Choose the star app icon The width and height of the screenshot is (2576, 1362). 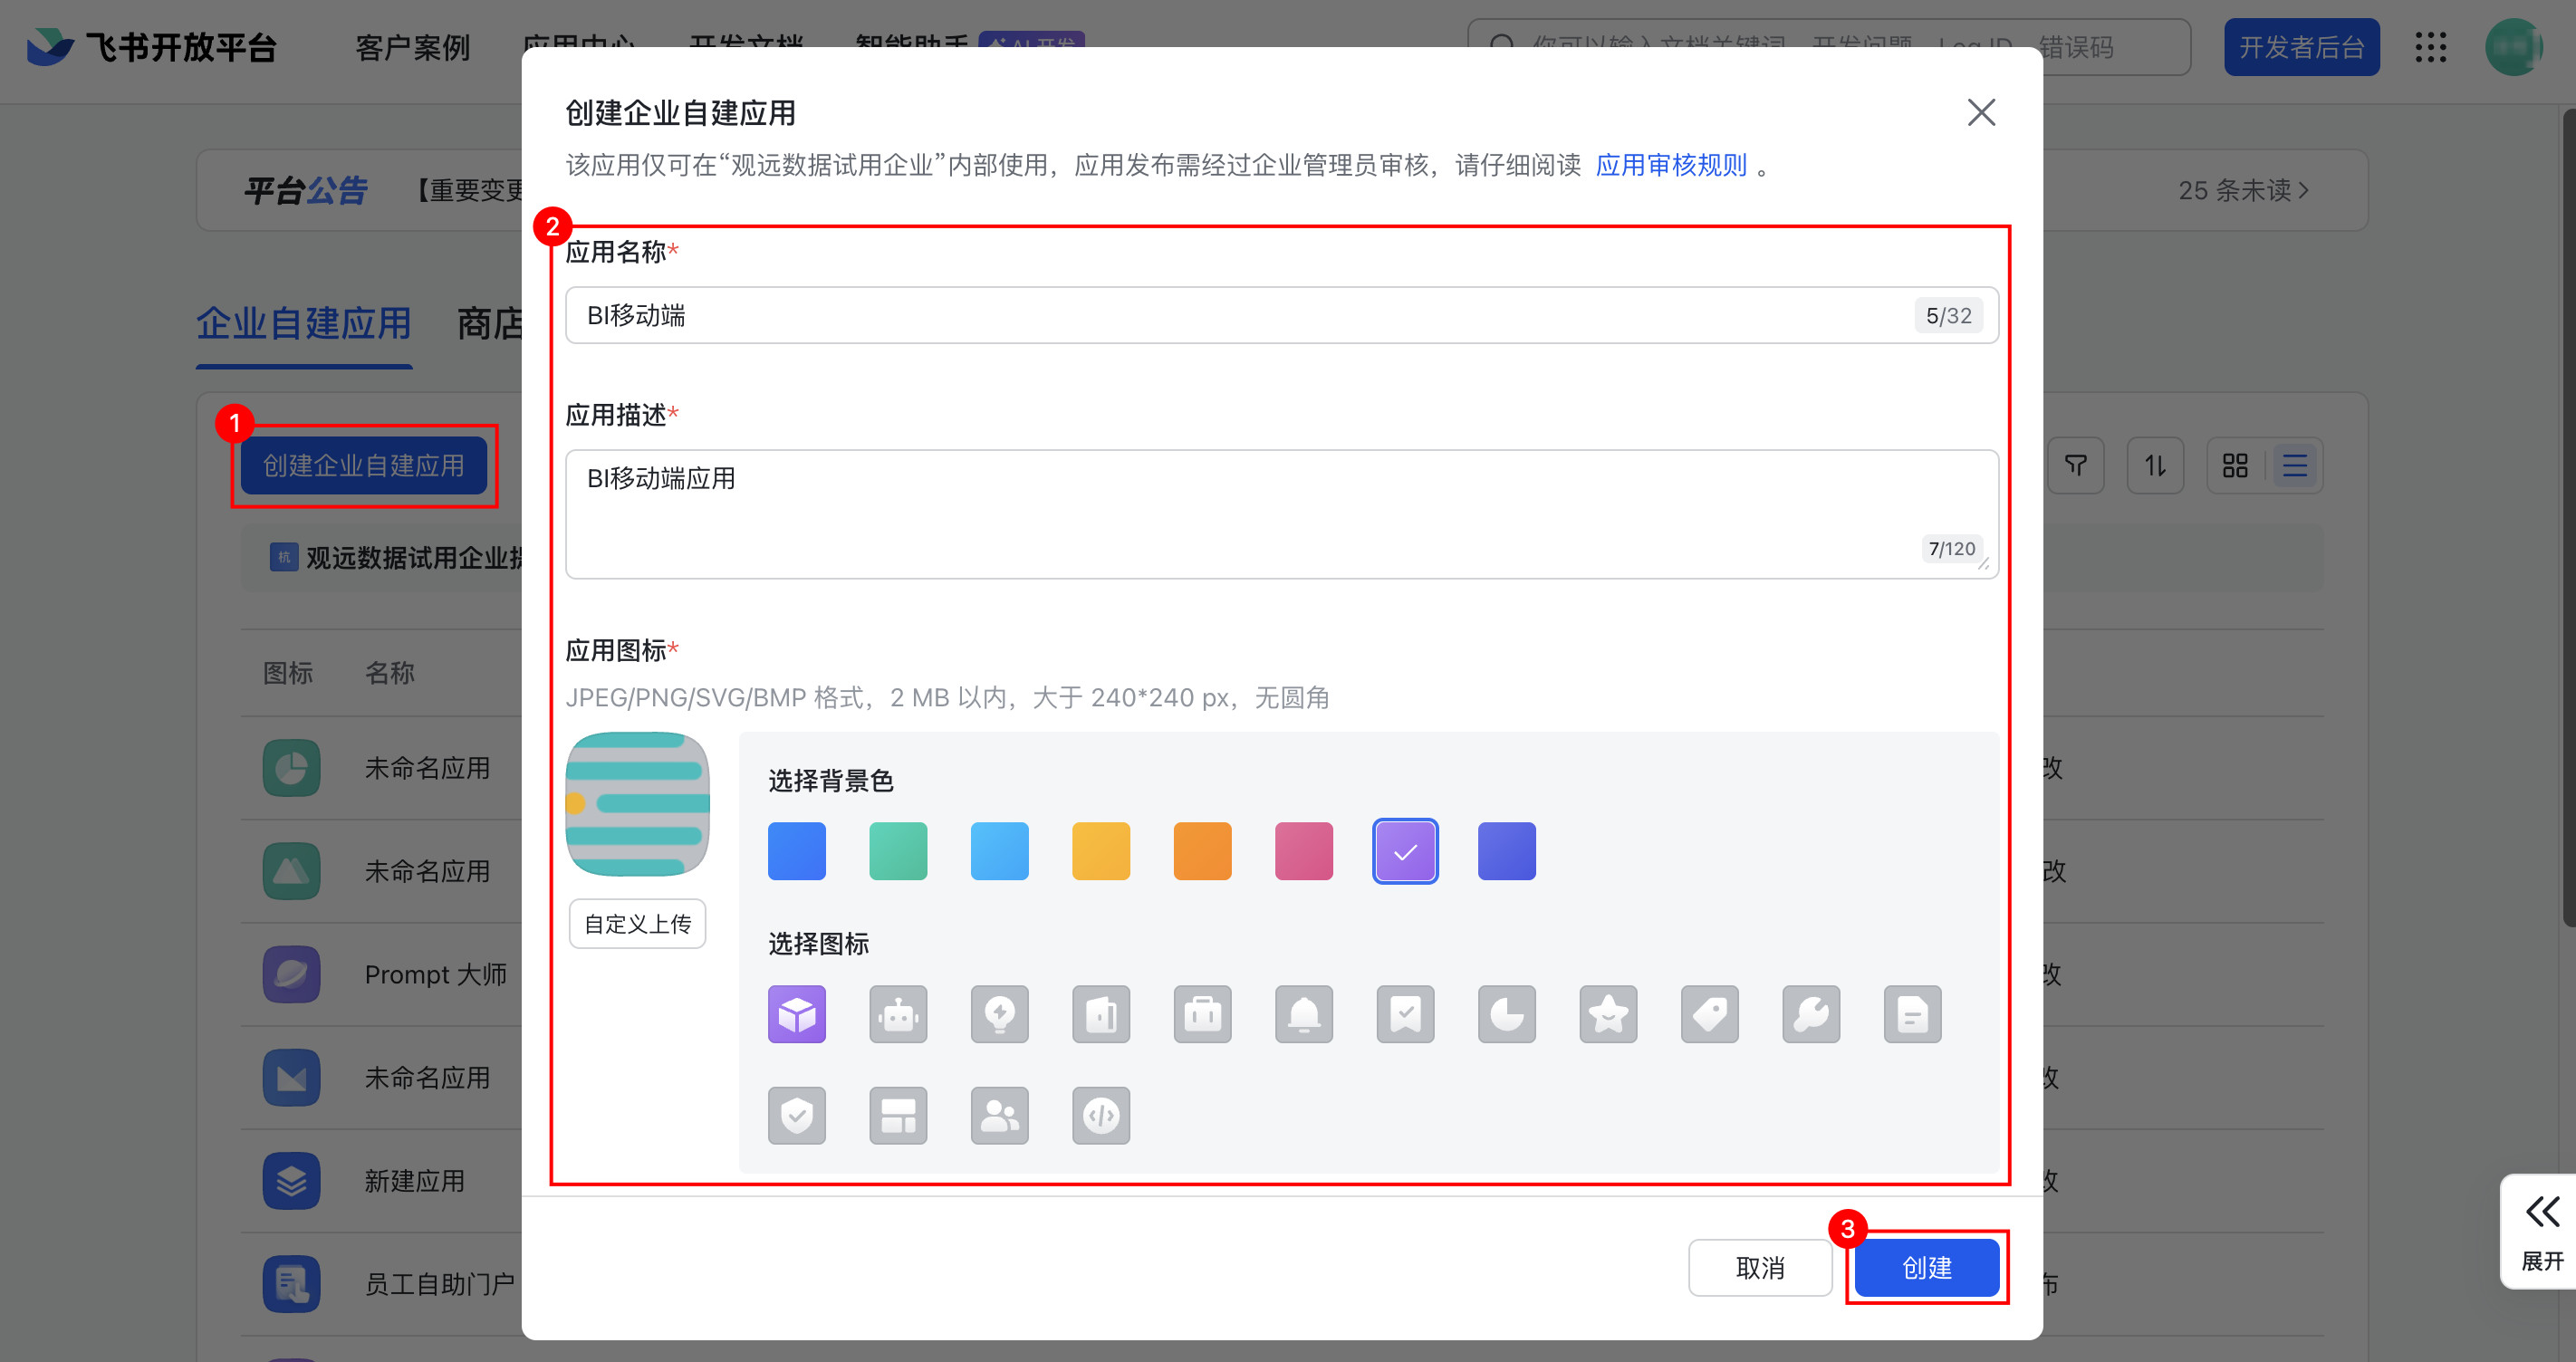(x=1608, y=1014)
